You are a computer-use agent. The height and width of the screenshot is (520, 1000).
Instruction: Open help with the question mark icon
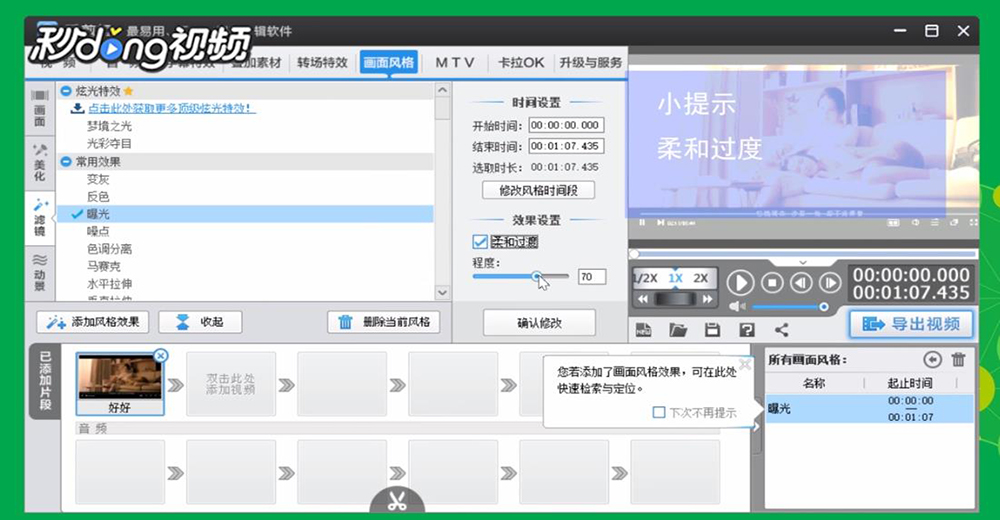click(747, 330)
